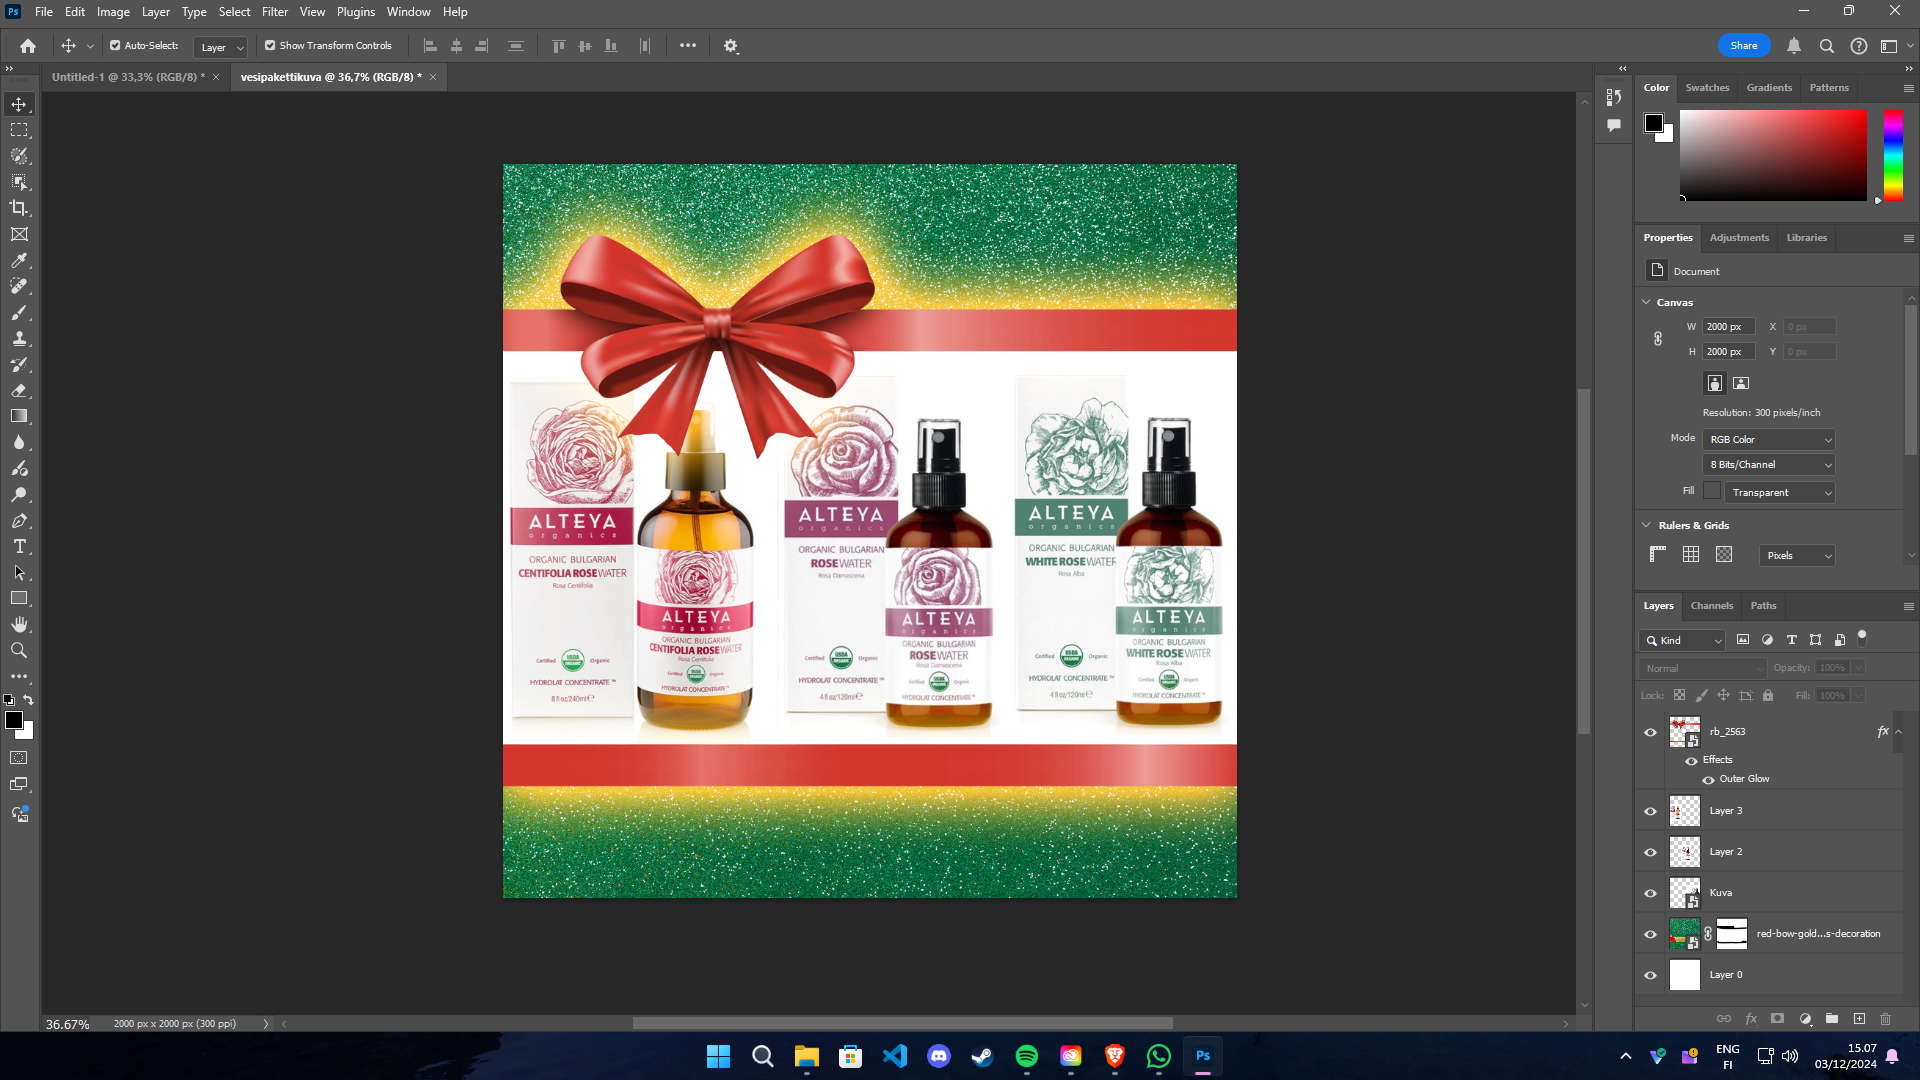Hide the Layer 3 visibility eye
The width and height of the screenshot is (1920, 1080).
coord(1650,811)
